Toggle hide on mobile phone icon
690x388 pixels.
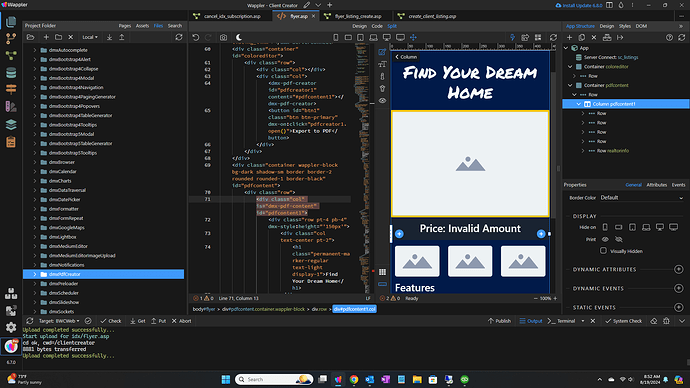[x=605, y=227]
